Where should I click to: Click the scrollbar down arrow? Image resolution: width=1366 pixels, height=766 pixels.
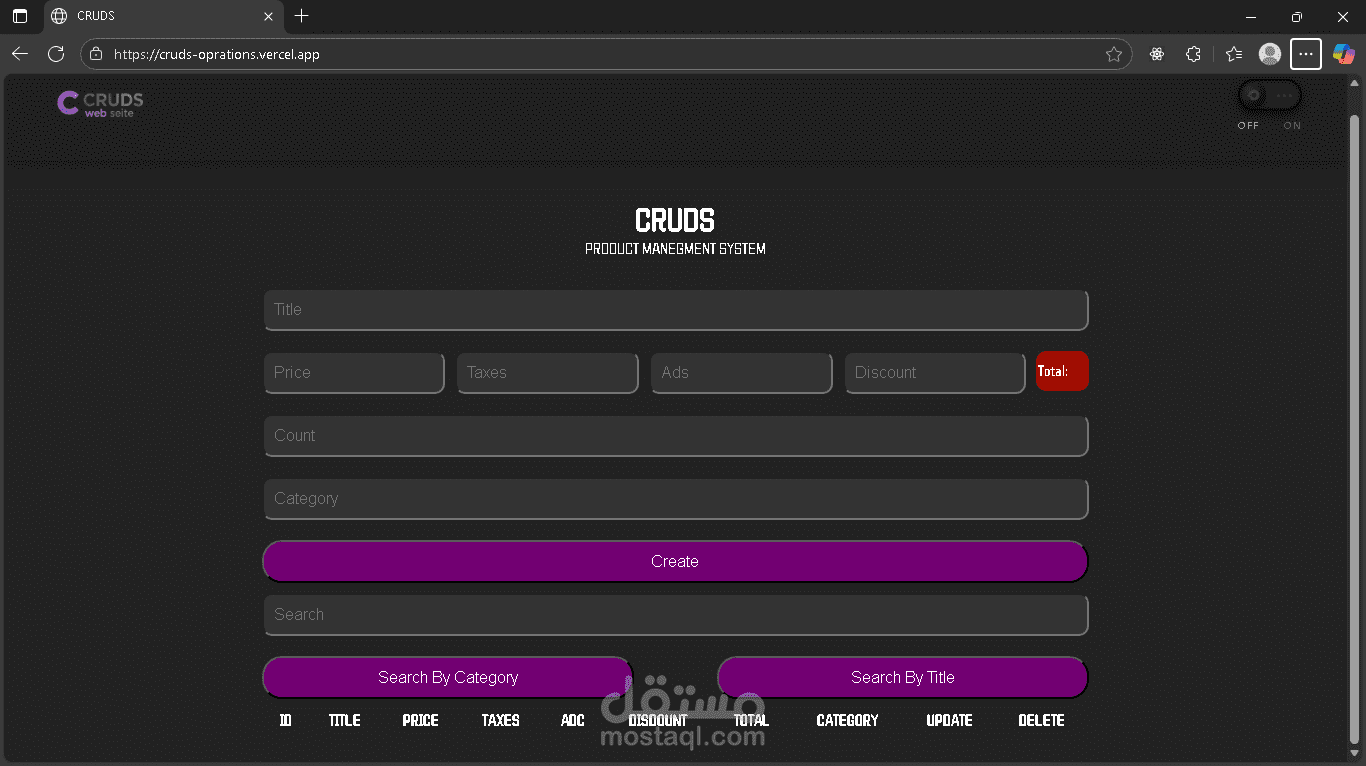tap(1355, 752)
